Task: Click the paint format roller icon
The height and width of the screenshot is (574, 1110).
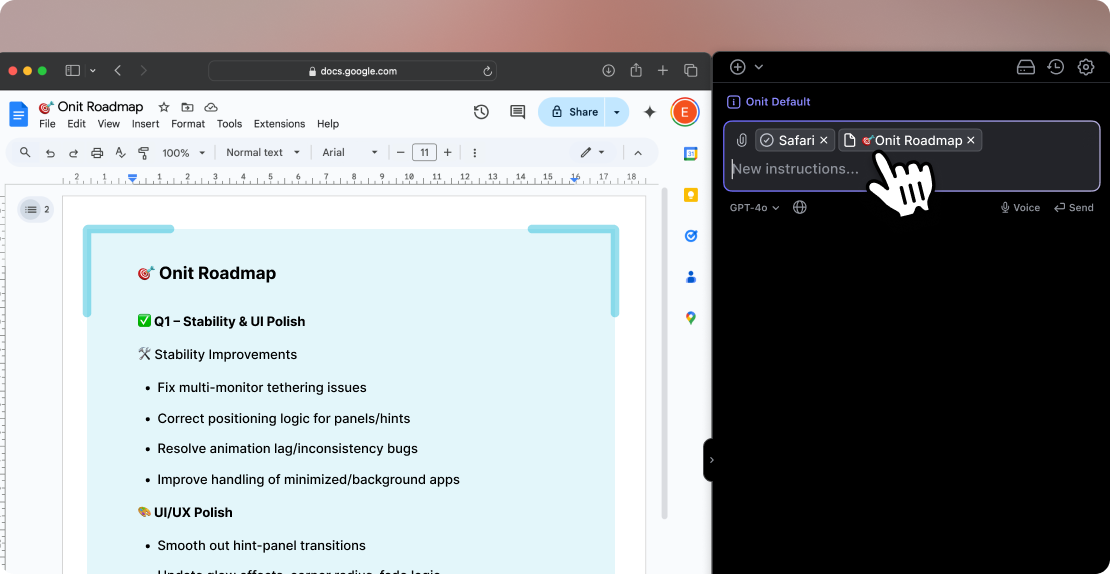Action: (x=143, y=153)
